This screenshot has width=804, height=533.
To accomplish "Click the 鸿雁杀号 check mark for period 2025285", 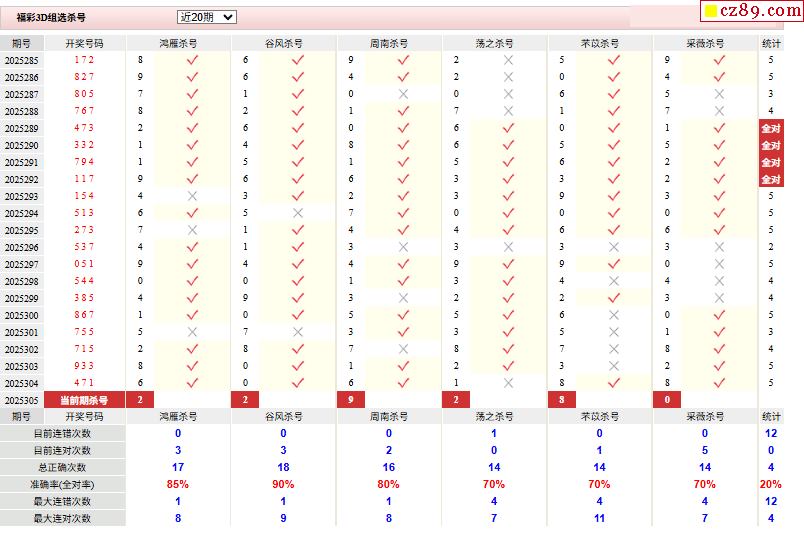I will 193,60.
